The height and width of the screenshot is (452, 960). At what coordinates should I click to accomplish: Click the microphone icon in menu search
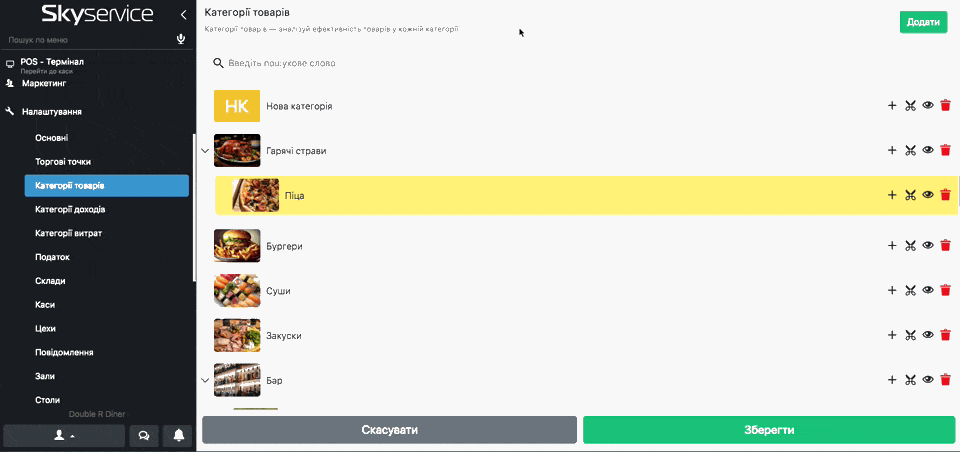[x=181, y=40]
